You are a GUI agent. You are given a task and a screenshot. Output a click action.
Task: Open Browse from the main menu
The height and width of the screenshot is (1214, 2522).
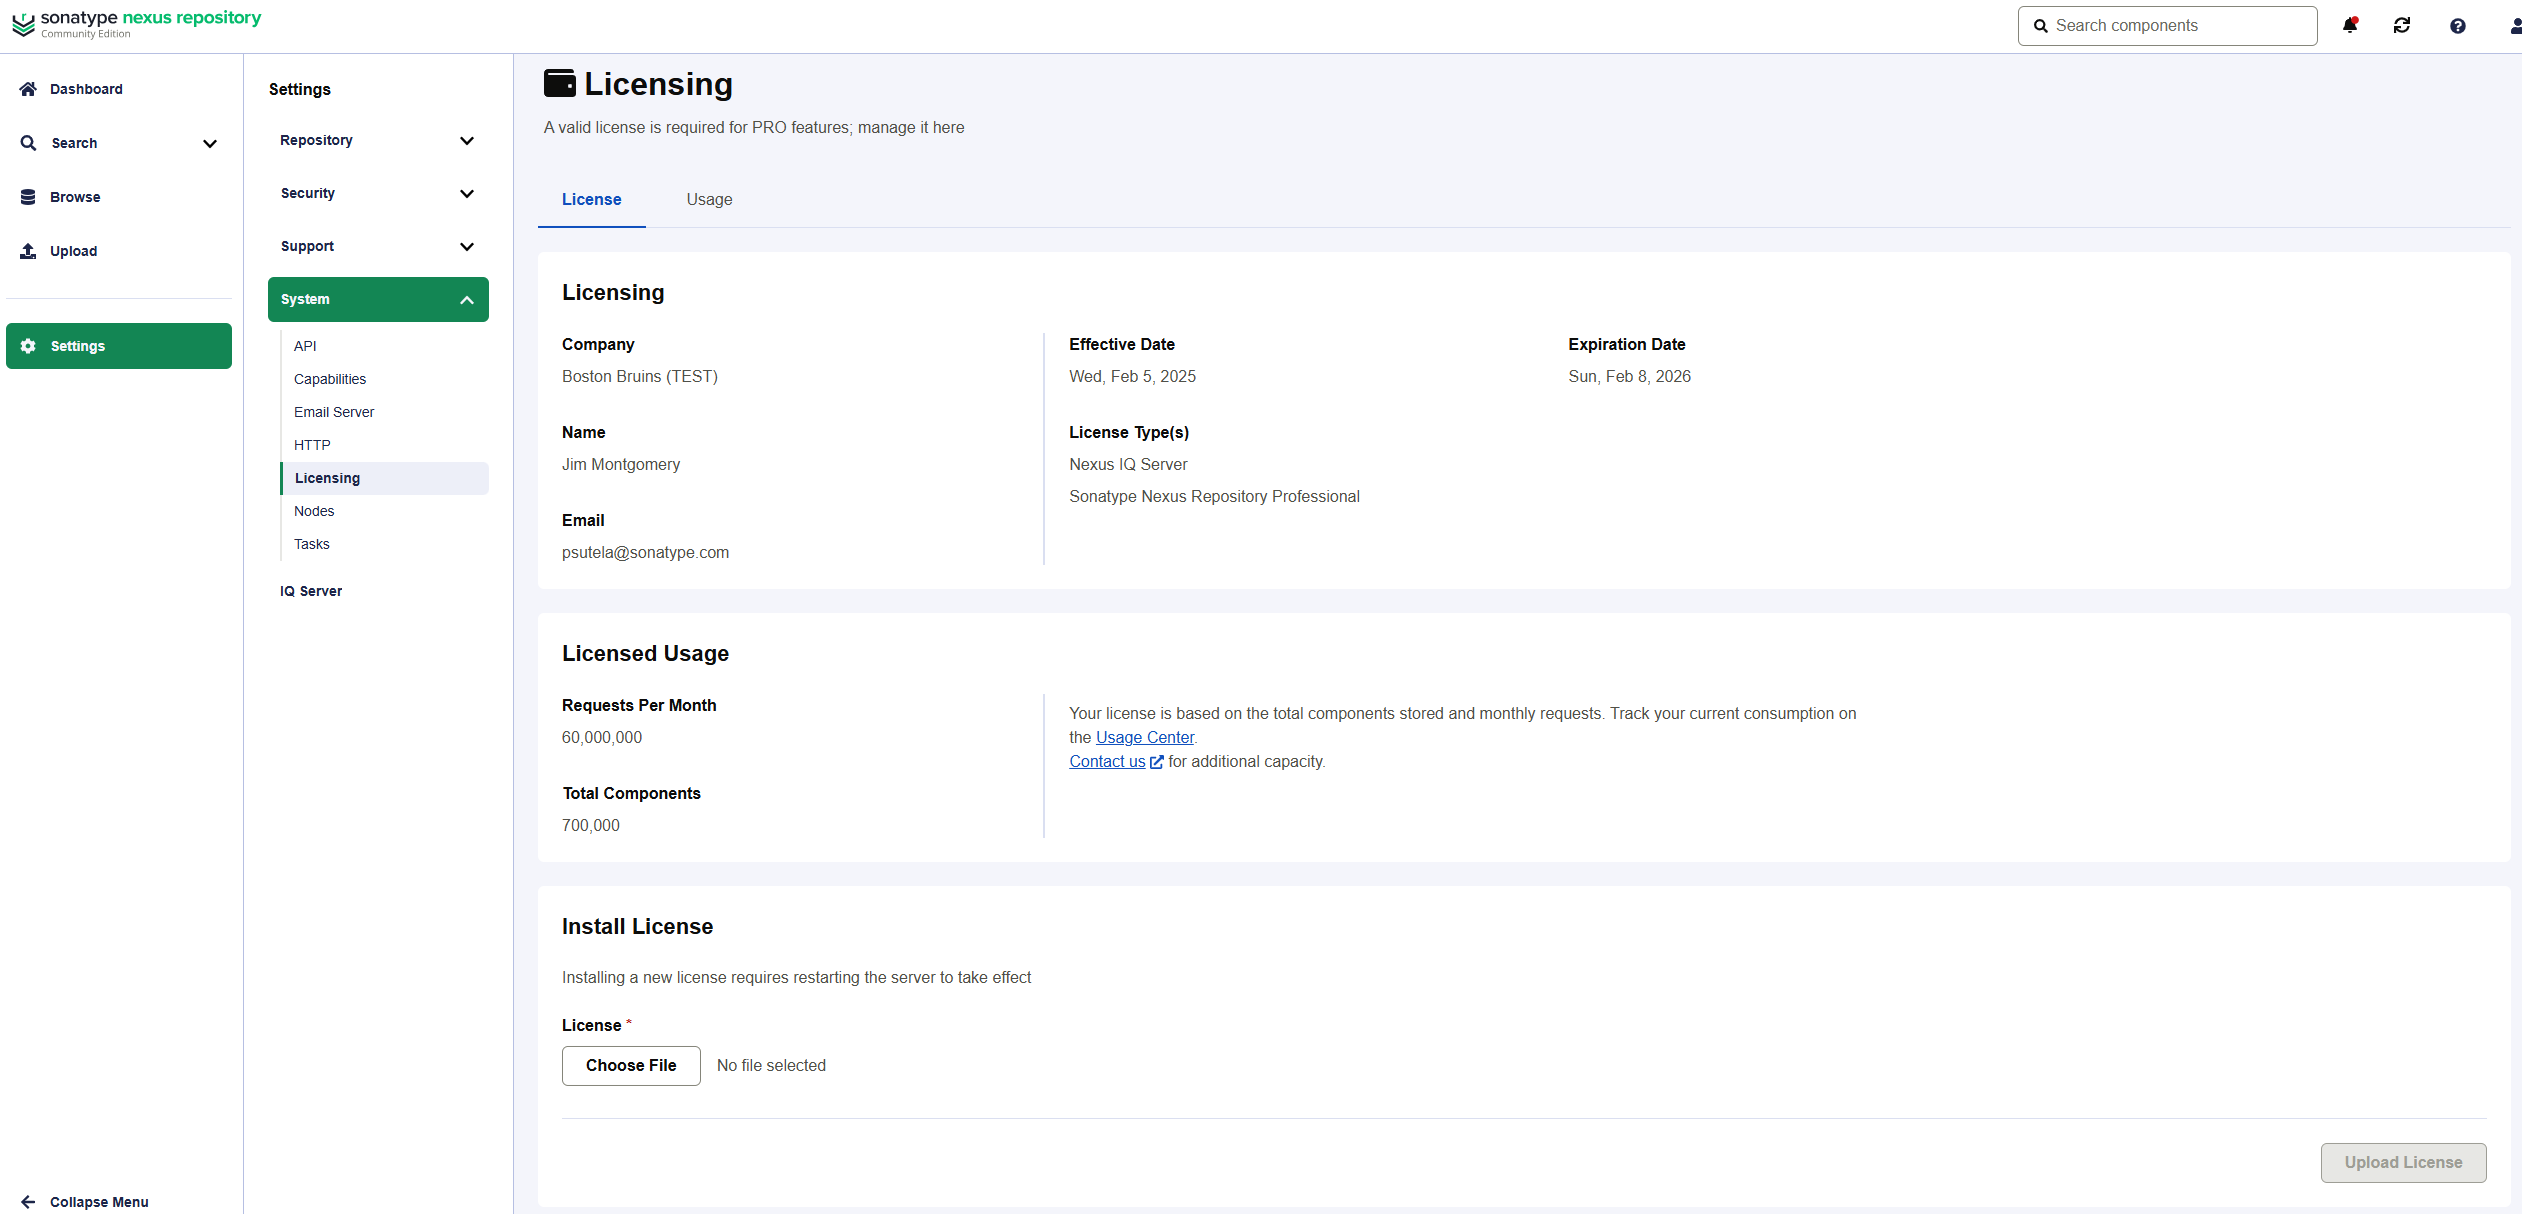(119, 197)
